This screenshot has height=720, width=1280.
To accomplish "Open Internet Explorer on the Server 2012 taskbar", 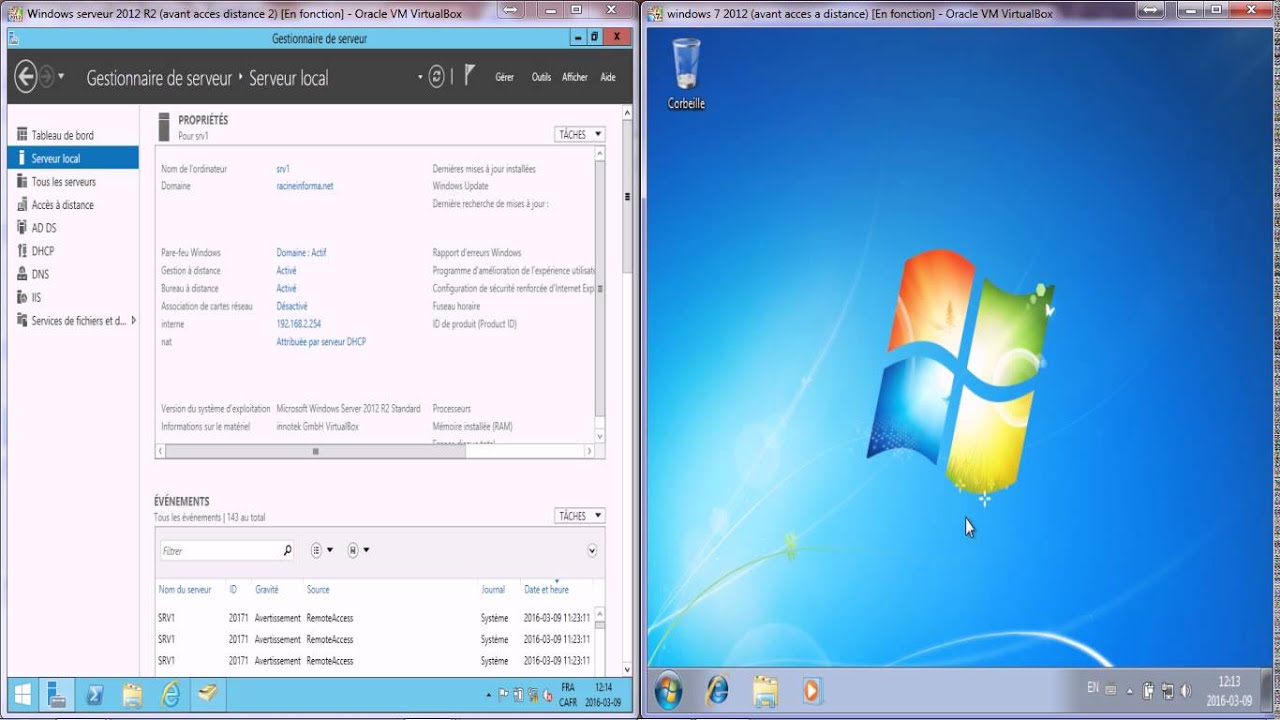I will tap(171, 693).
